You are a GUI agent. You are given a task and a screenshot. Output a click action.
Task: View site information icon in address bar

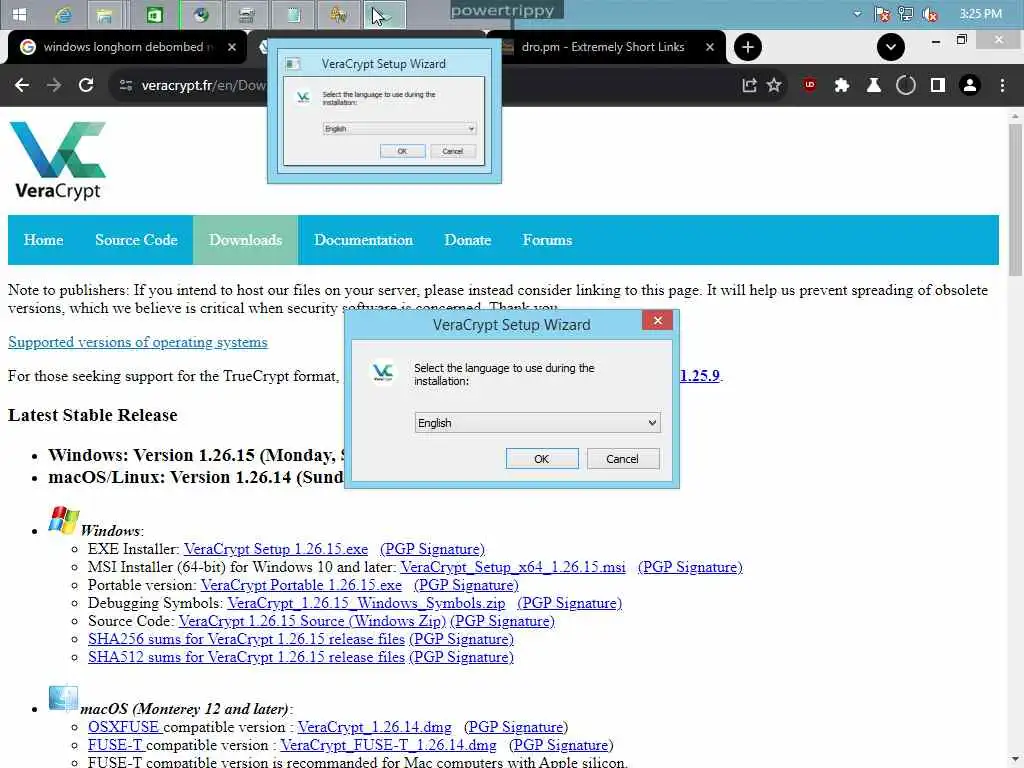pos(126,85)
